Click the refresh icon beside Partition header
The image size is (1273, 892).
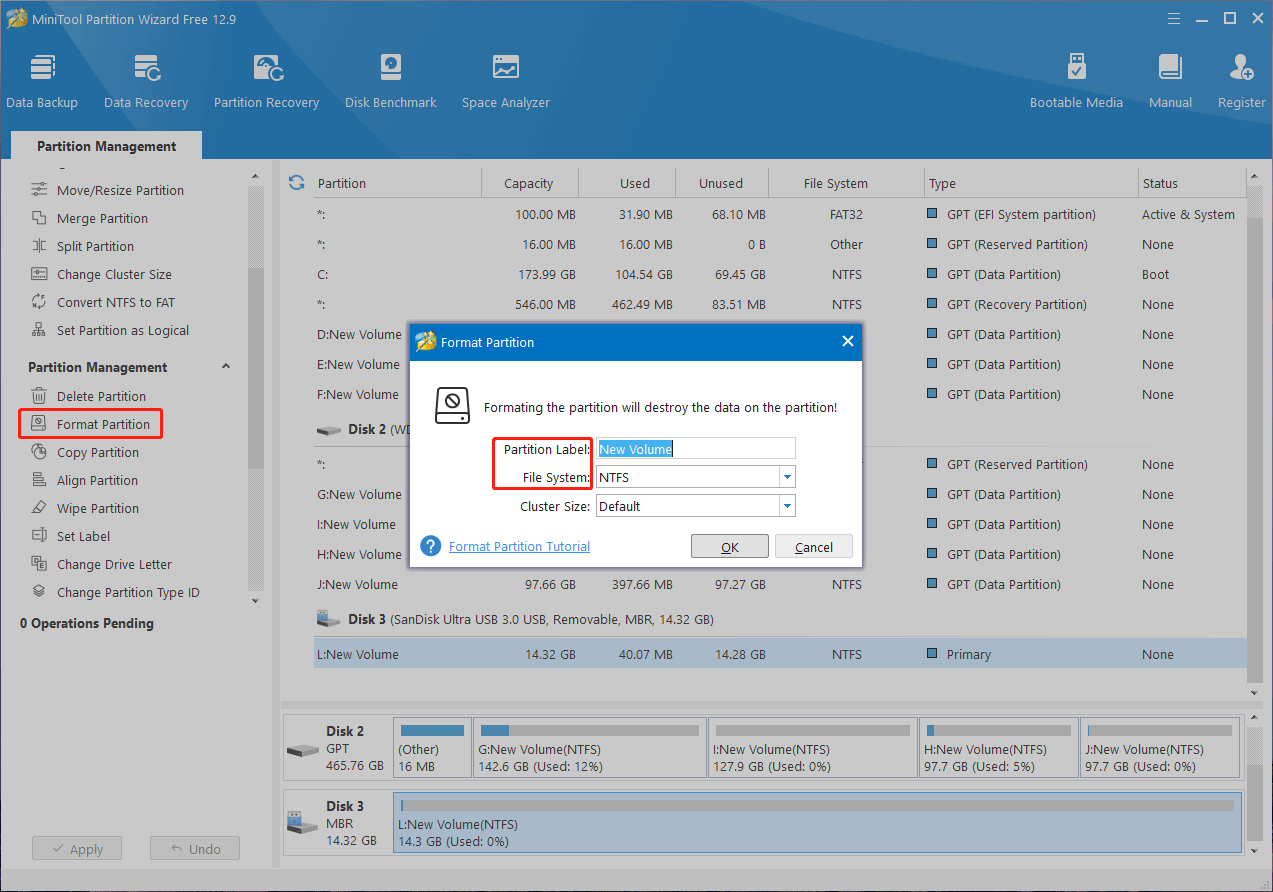pyautogui.click(x=296, y=183)
